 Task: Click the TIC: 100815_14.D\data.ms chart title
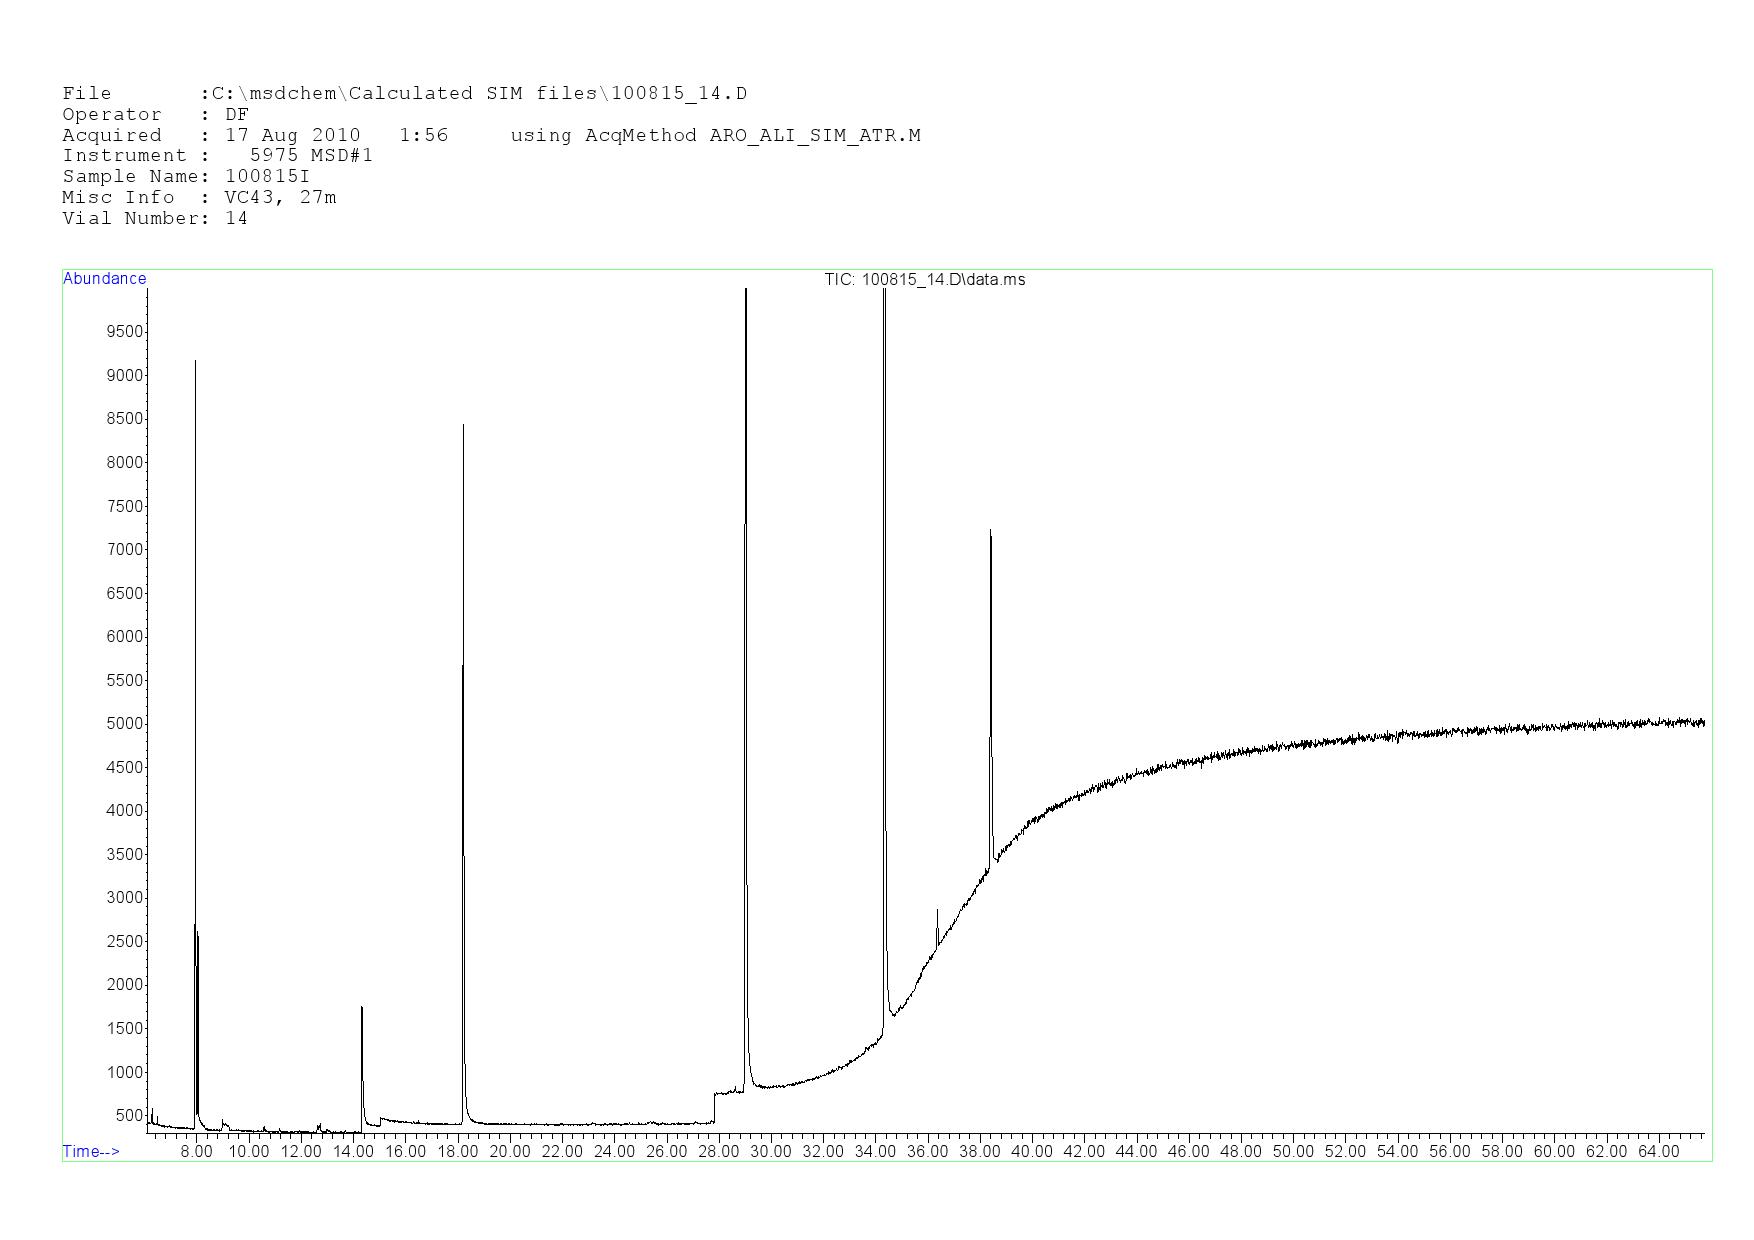coord(924,280)
